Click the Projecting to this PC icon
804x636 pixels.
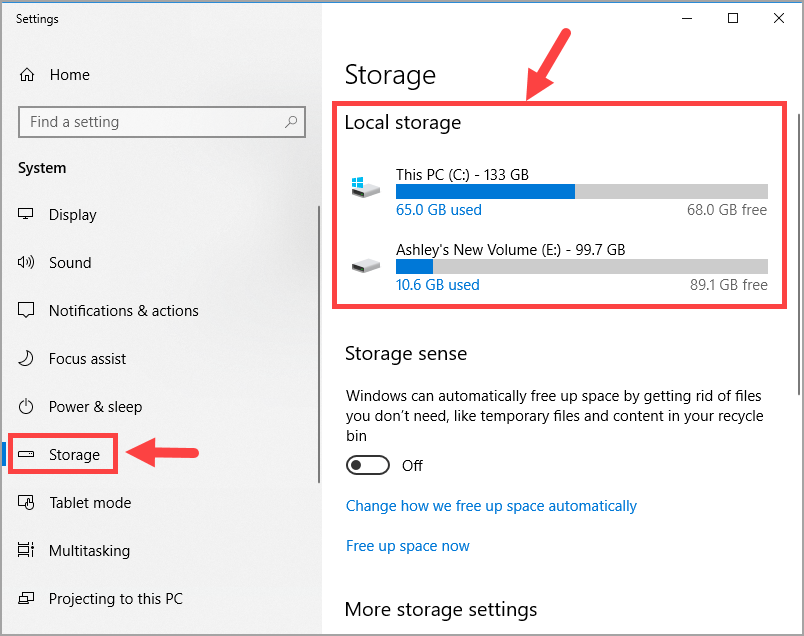(x=27, y=599)
